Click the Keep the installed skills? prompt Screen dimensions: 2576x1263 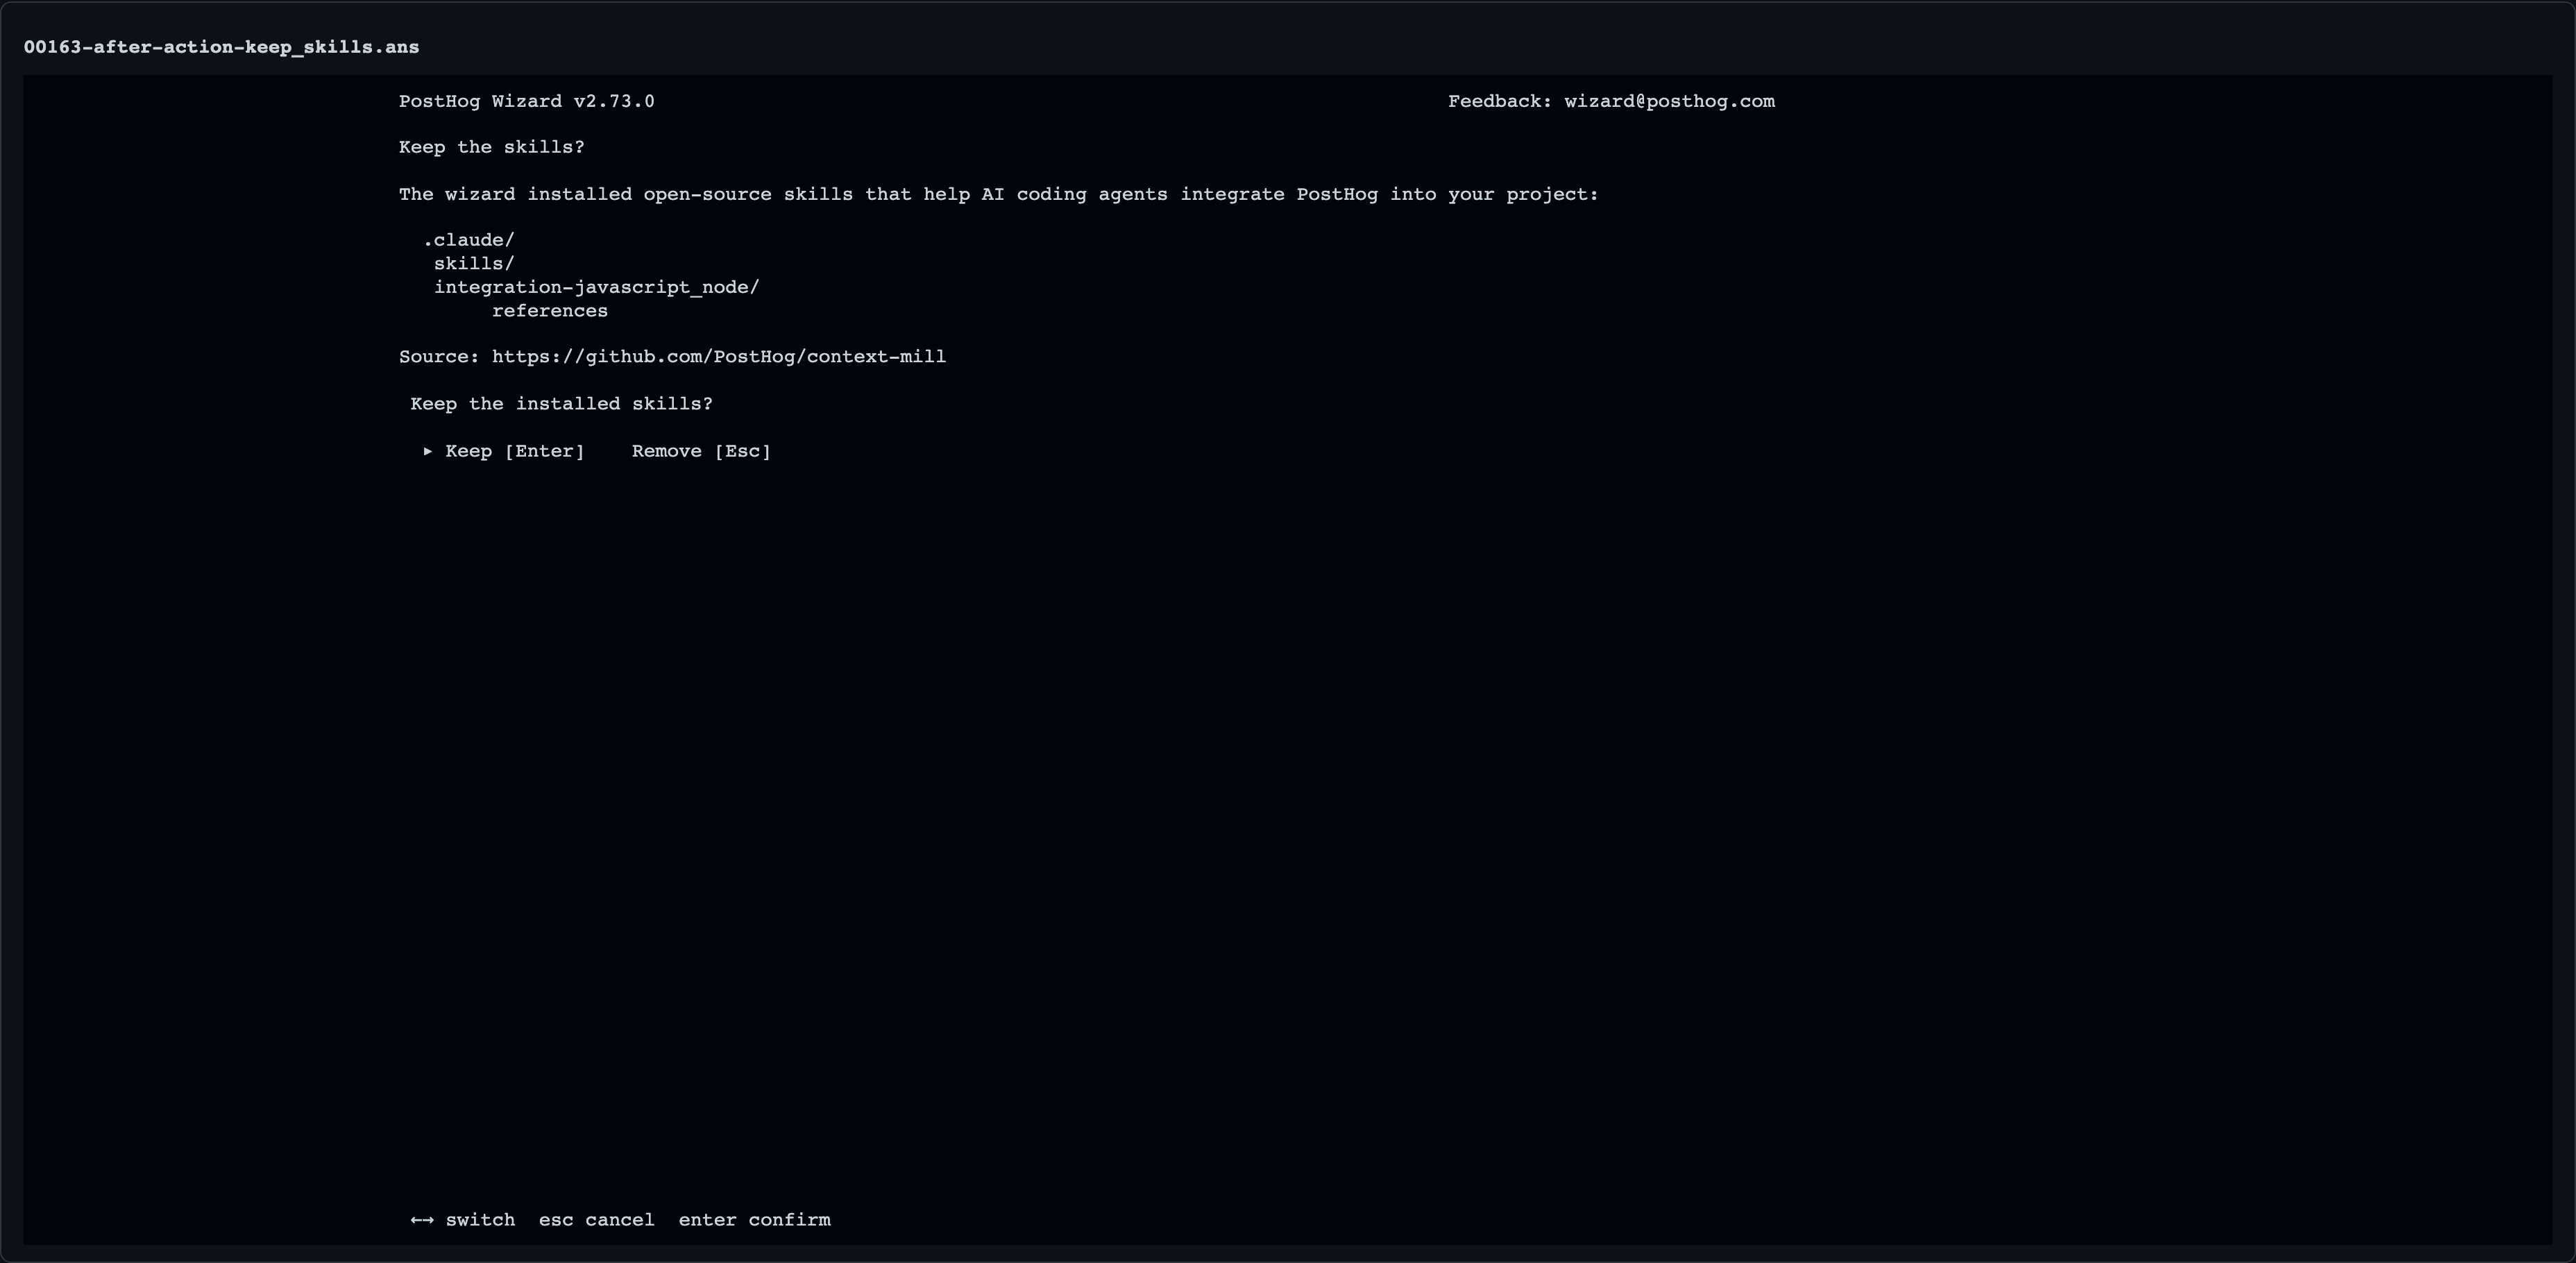562,404
